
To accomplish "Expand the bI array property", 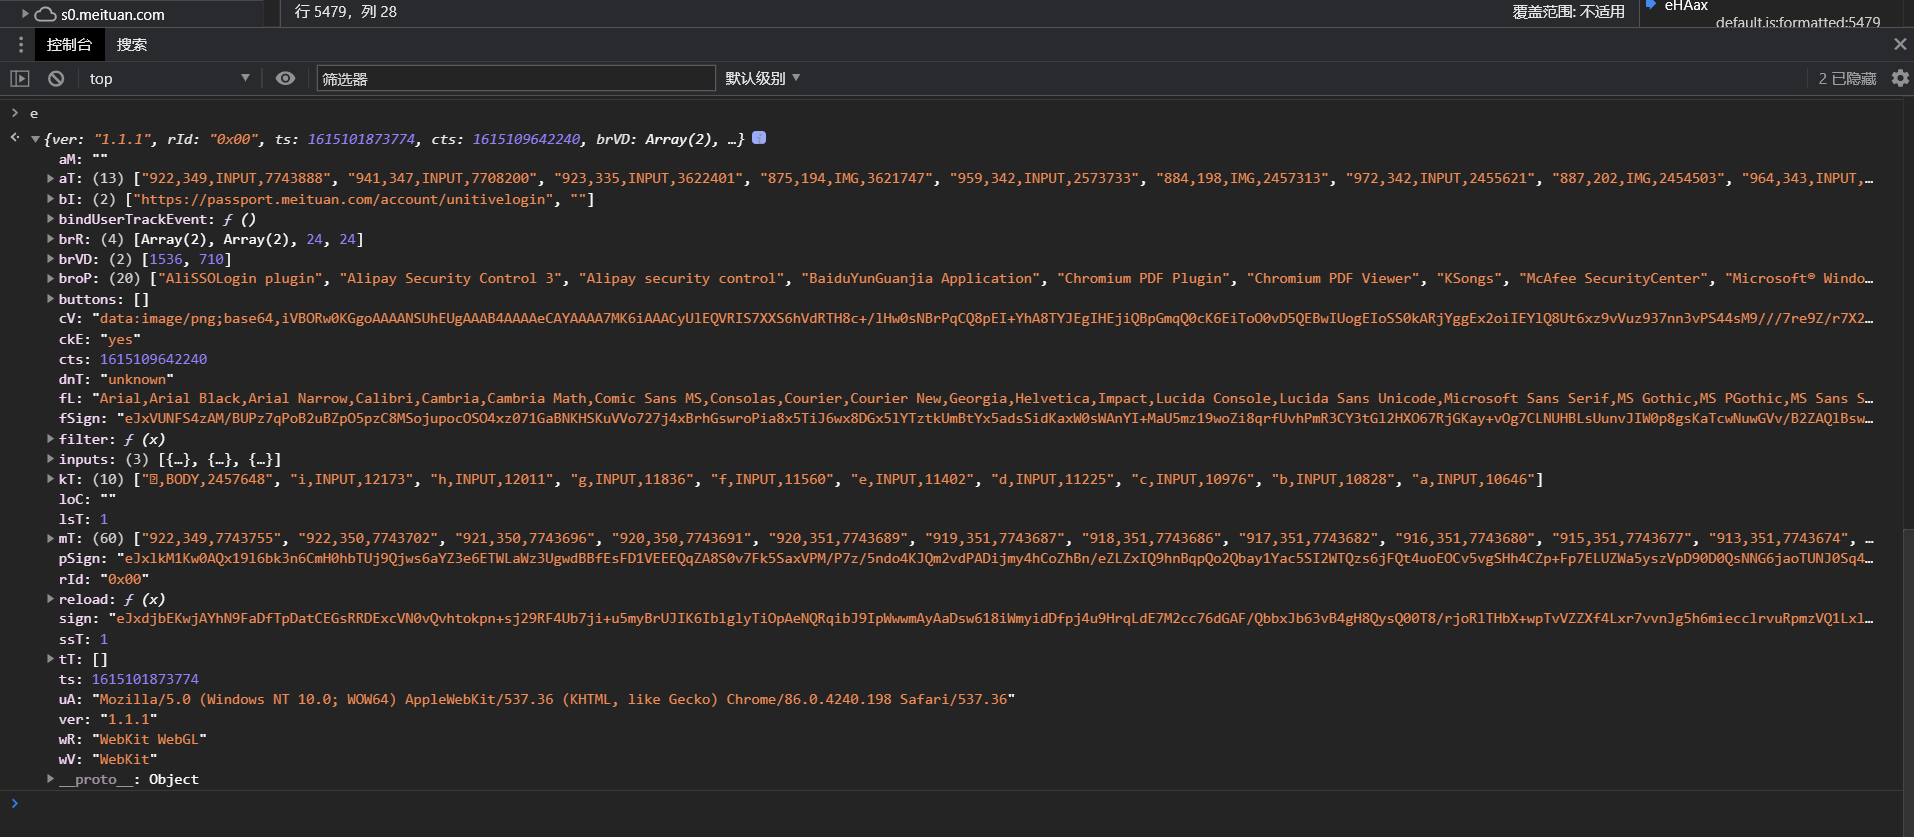I will (50, 198).
